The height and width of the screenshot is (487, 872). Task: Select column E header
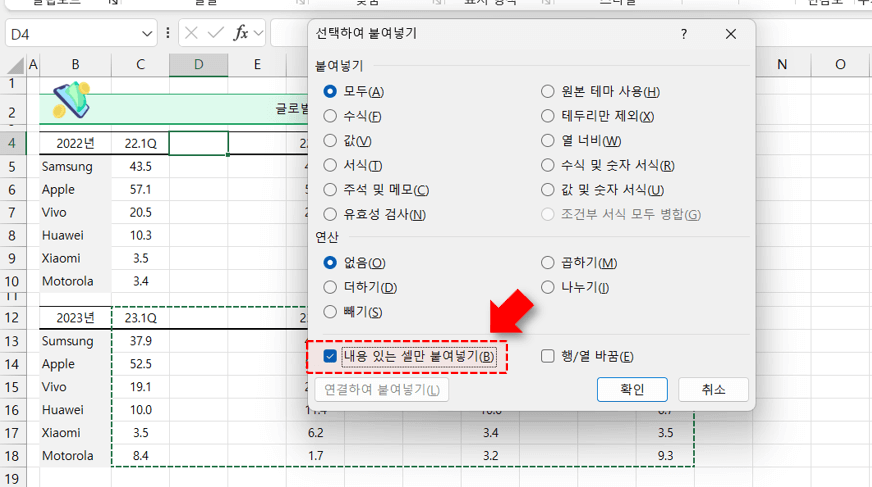click(257, 64)
